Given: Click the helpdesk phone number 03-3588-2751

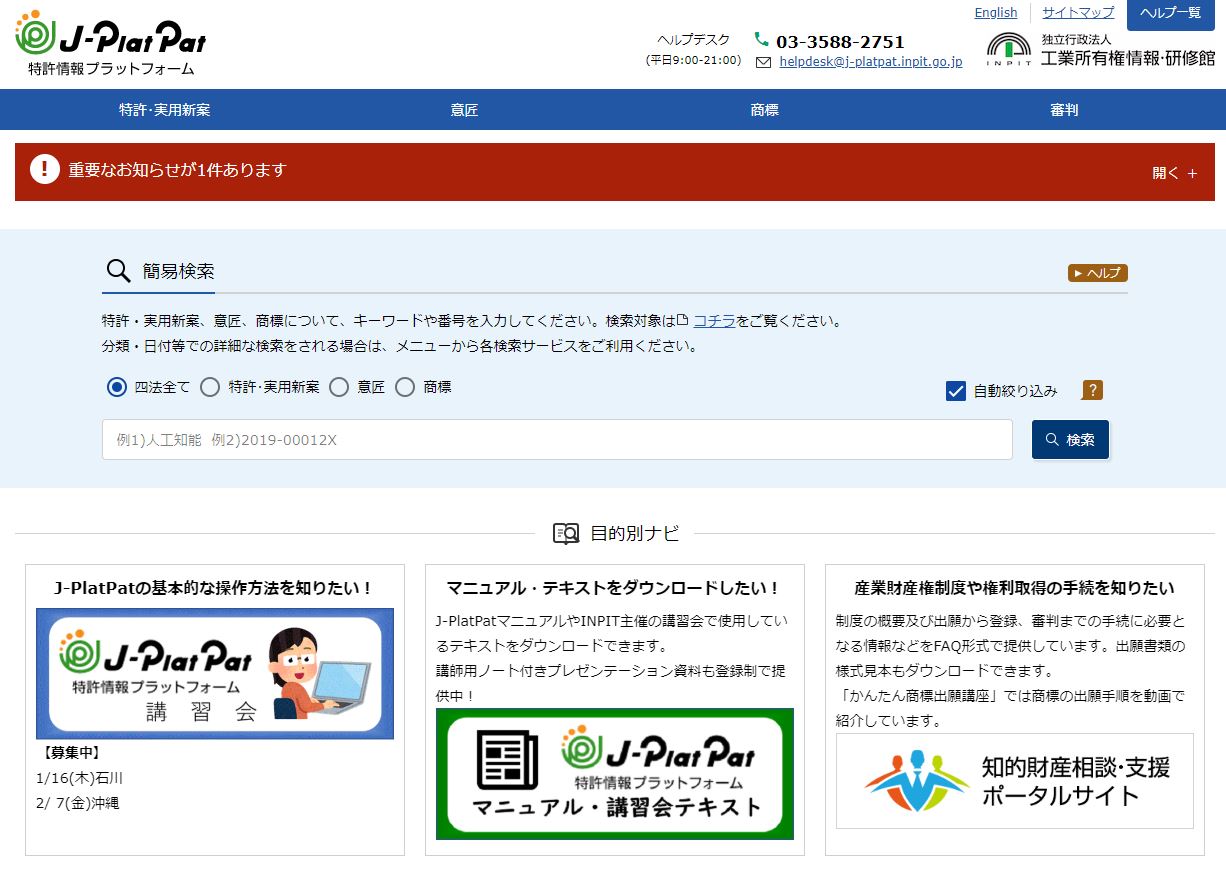Looking at the screenshot, I should click(840, 42).
